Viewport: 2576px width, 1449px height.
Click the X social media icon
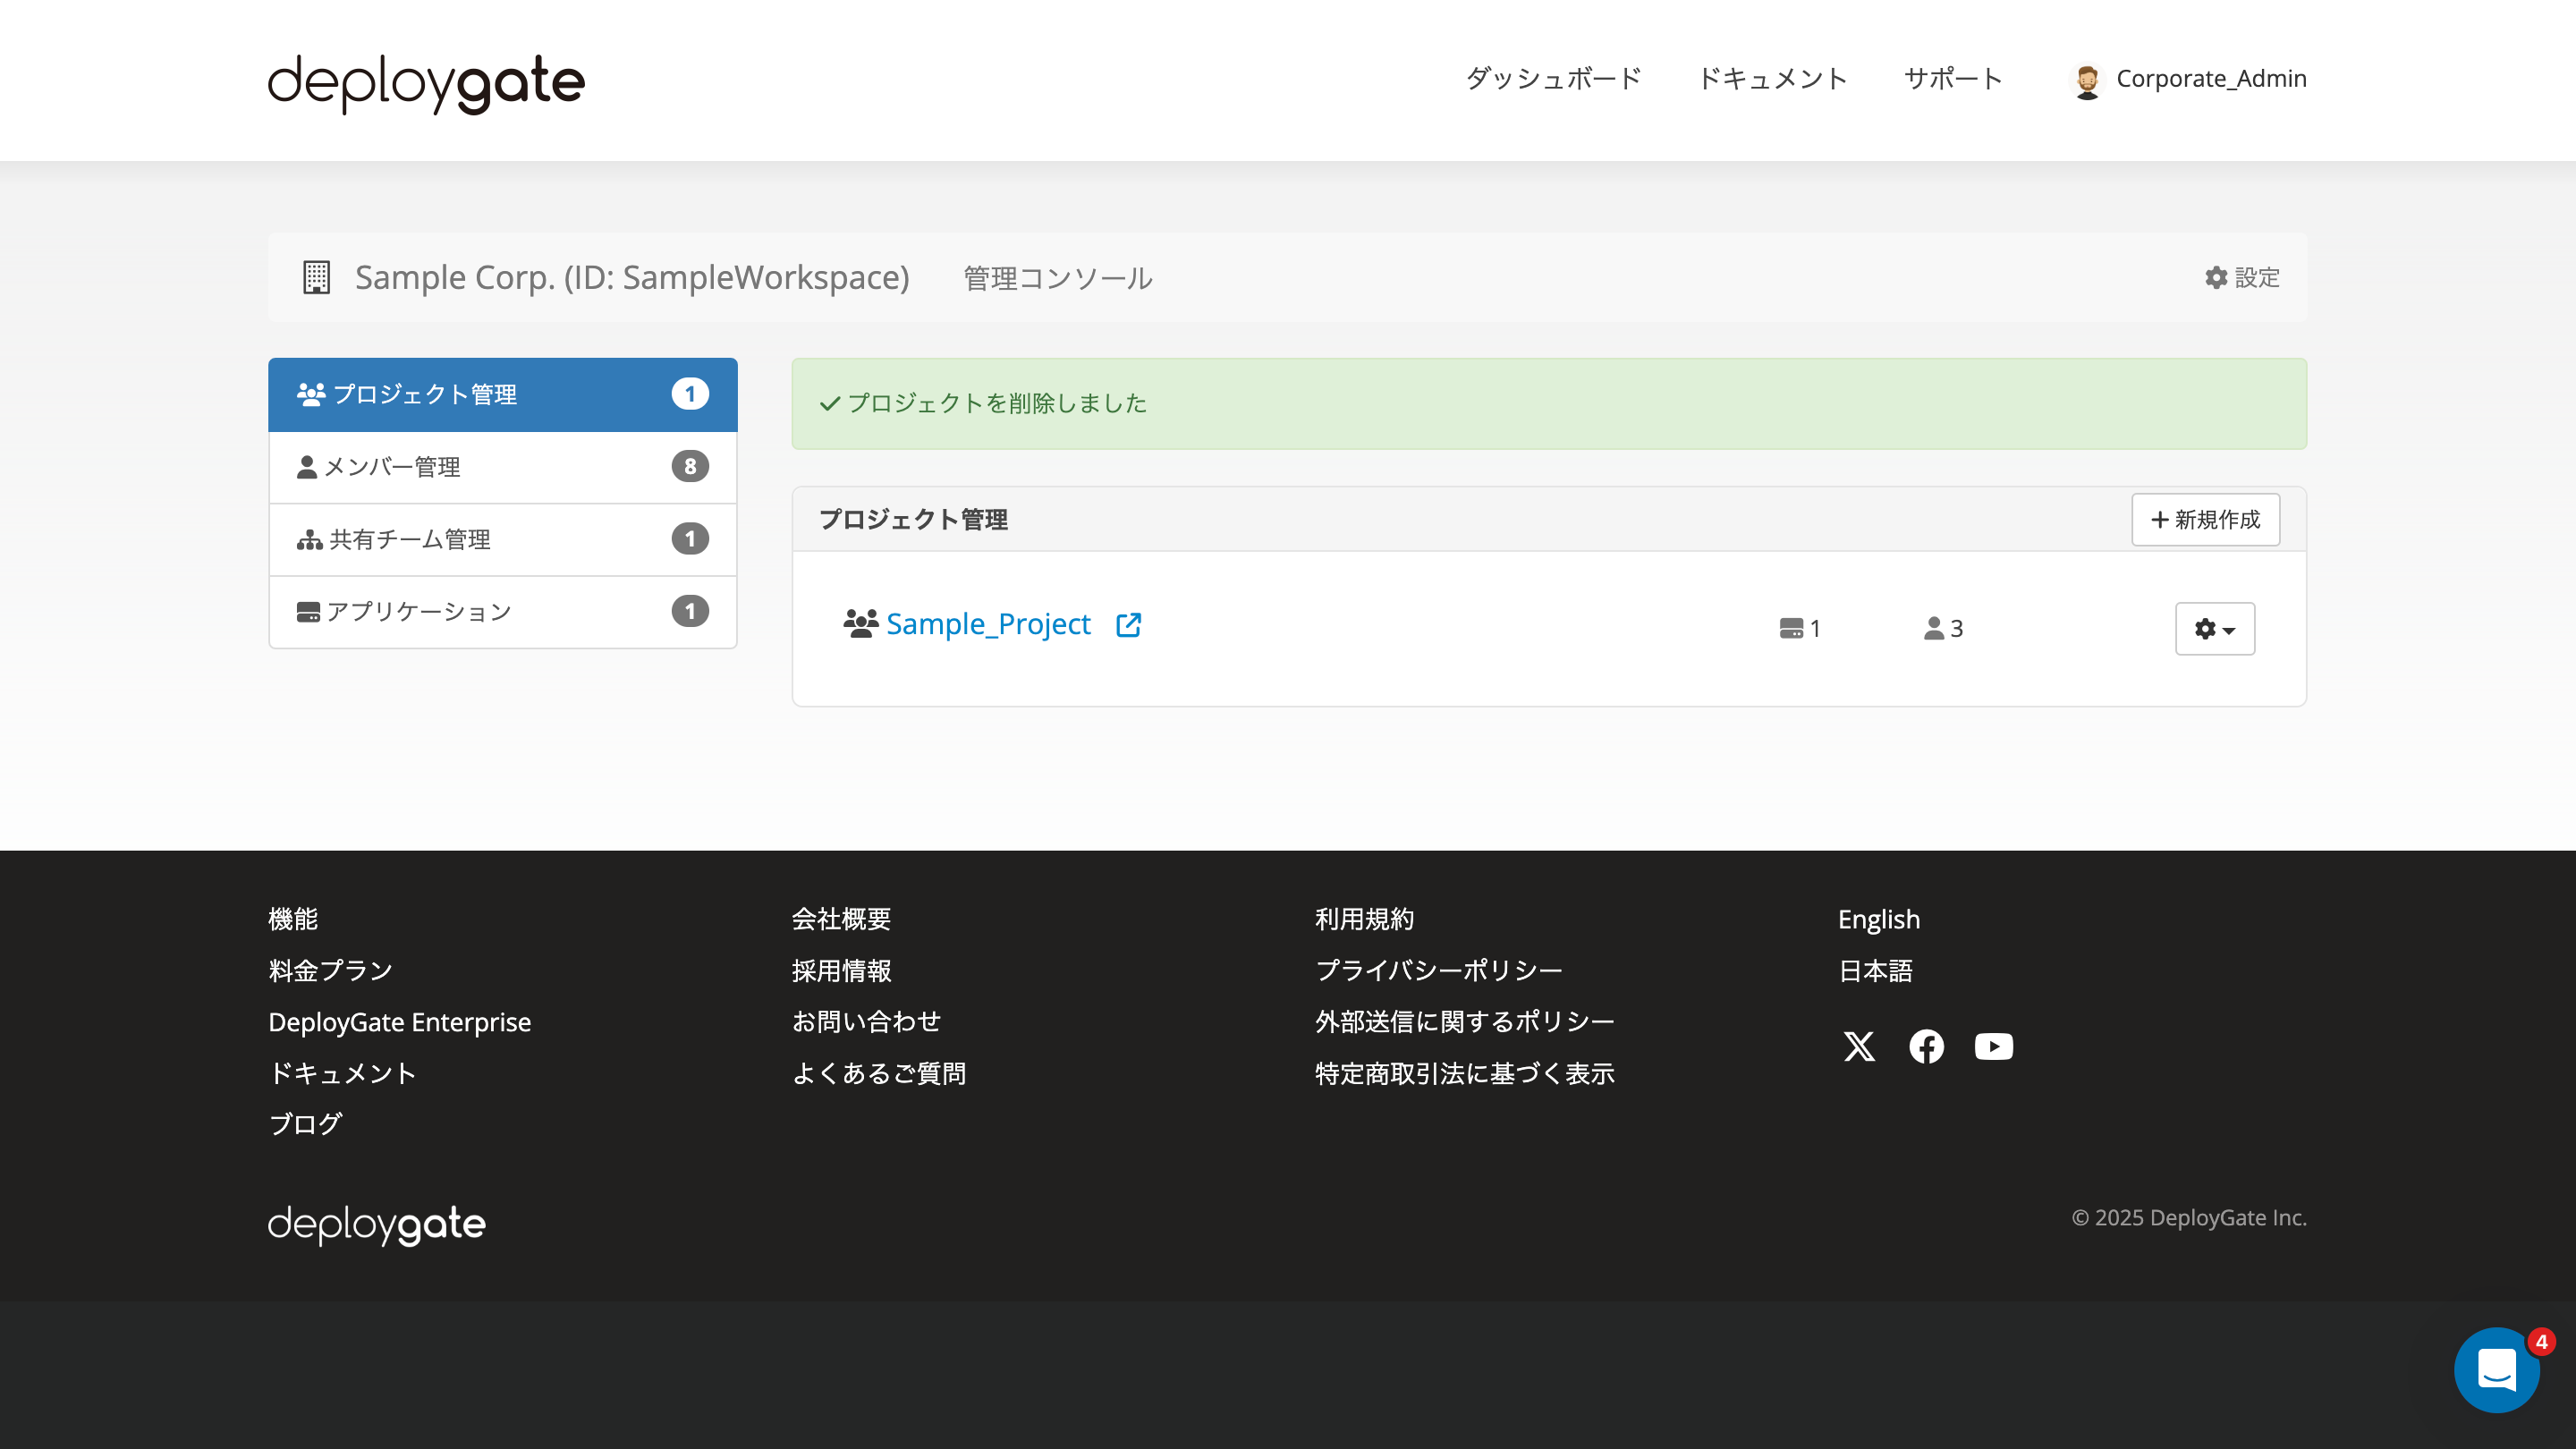click(x=1859, y=1046)
